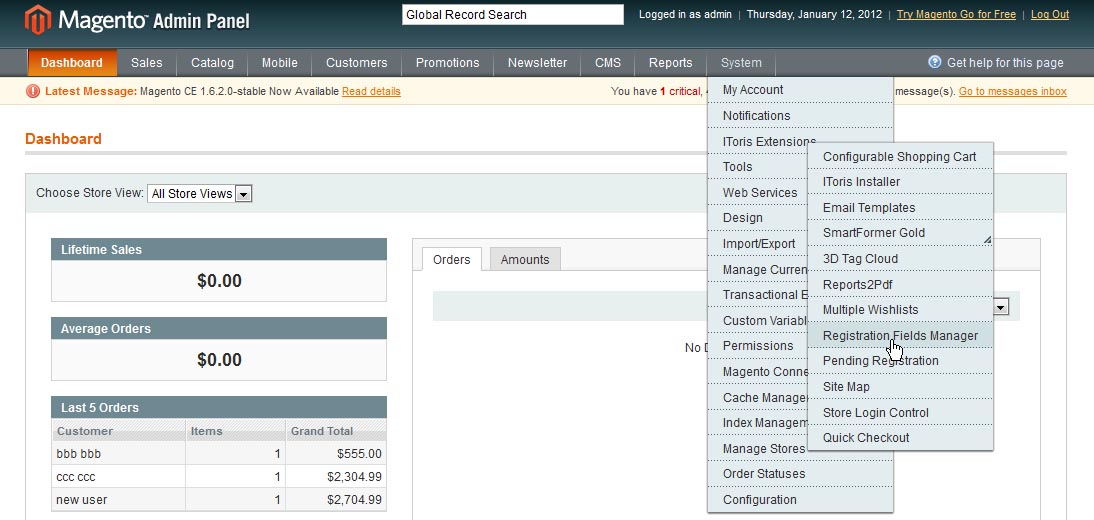Open the Sales menu

coord(147,63)
